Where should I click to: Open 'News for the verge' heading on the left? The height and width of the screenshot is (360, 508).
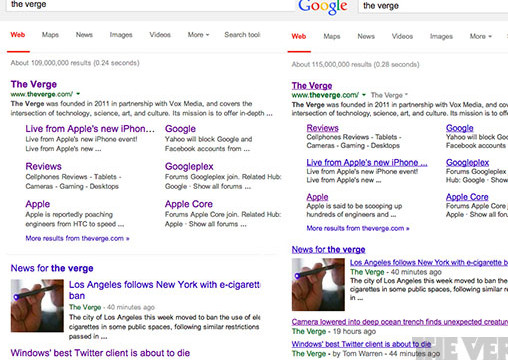52,268
